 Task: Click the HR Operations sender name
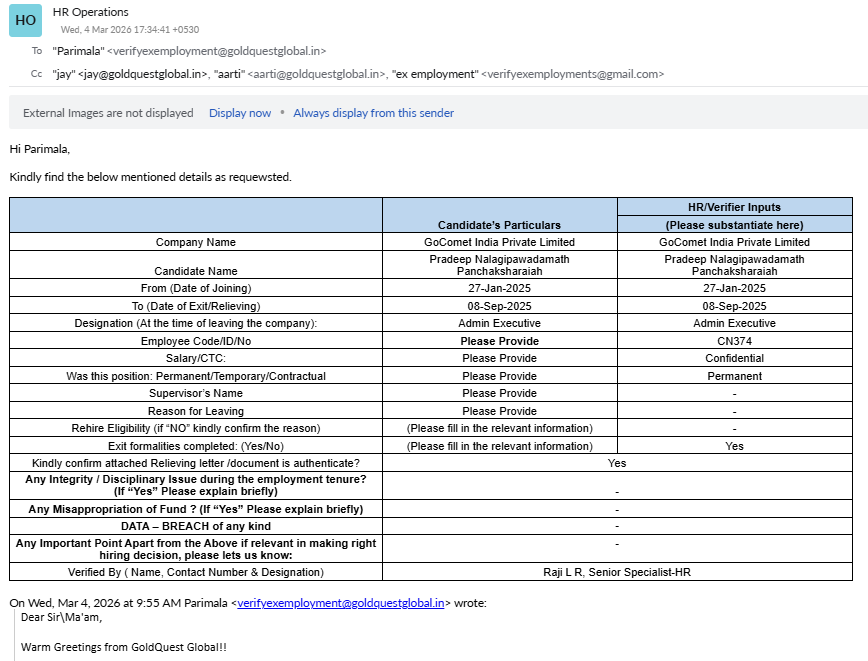click(90, 12)
